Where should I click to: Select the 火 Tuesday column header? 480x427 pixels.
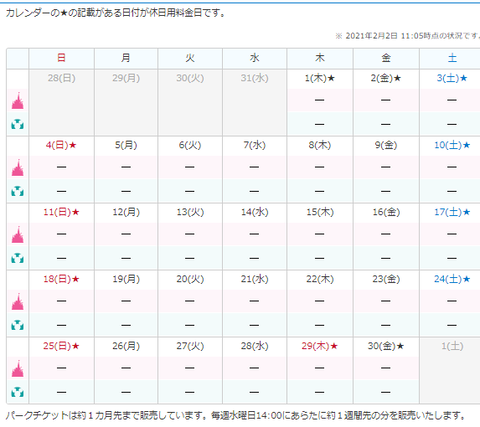click(190, 58)
